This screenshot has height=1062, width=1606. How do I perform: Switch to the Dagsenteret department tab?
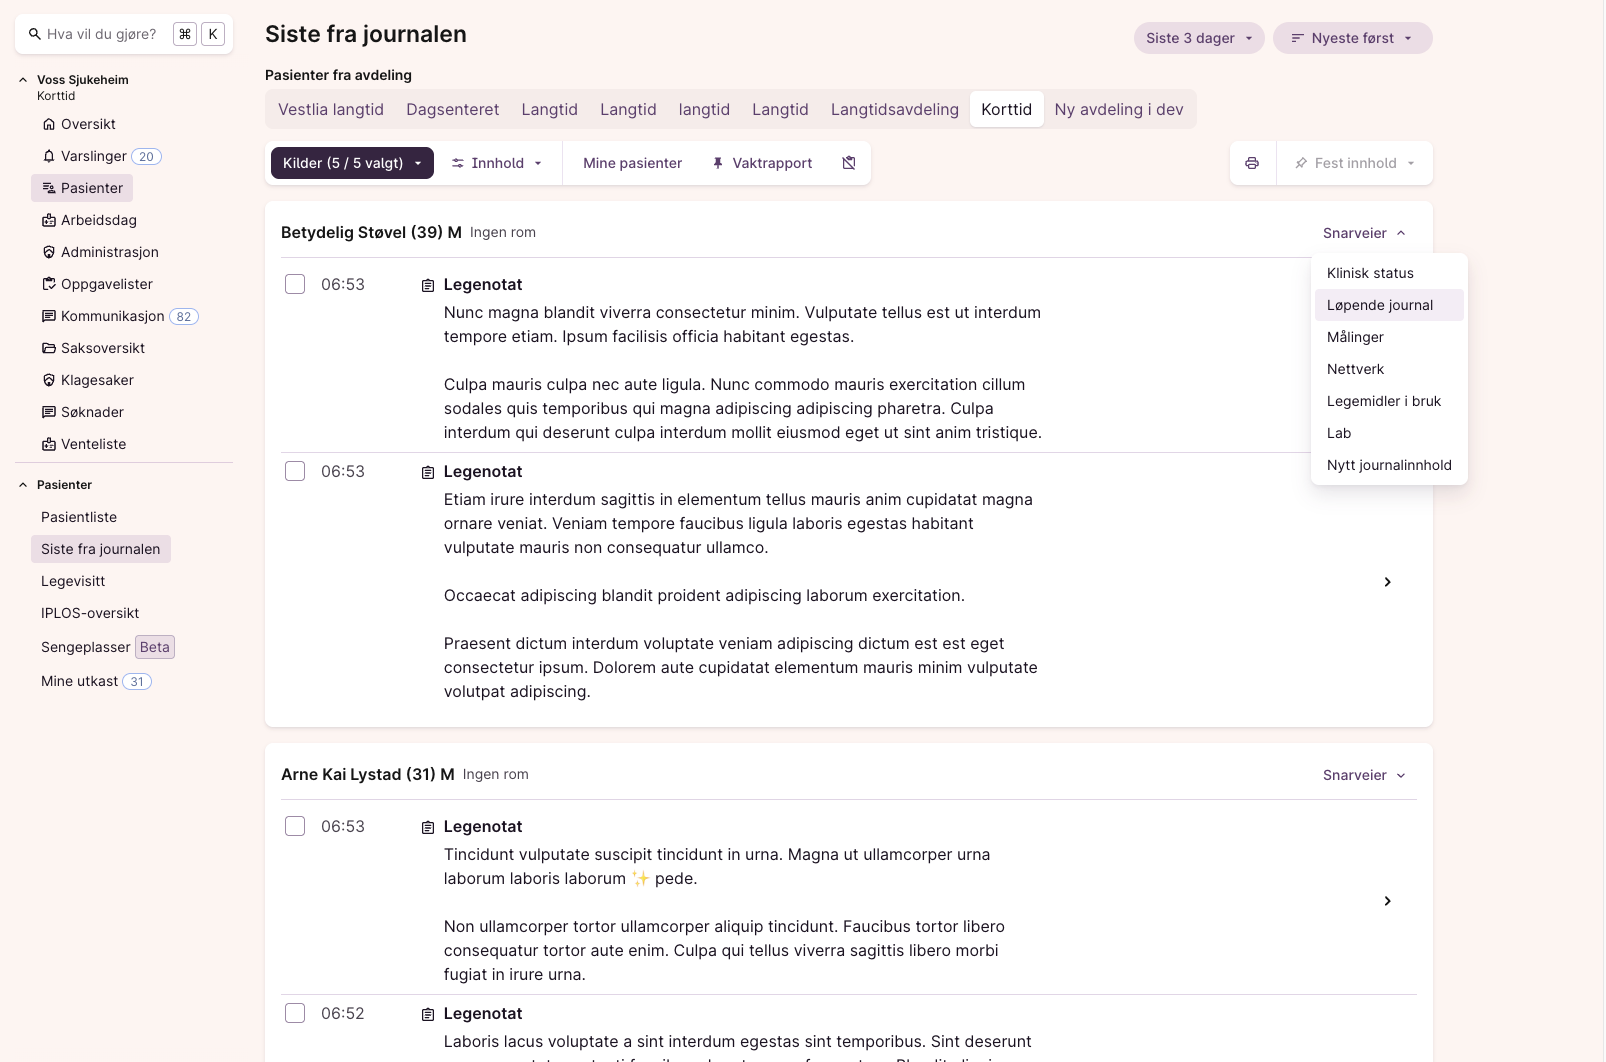[x=452, y=109]
